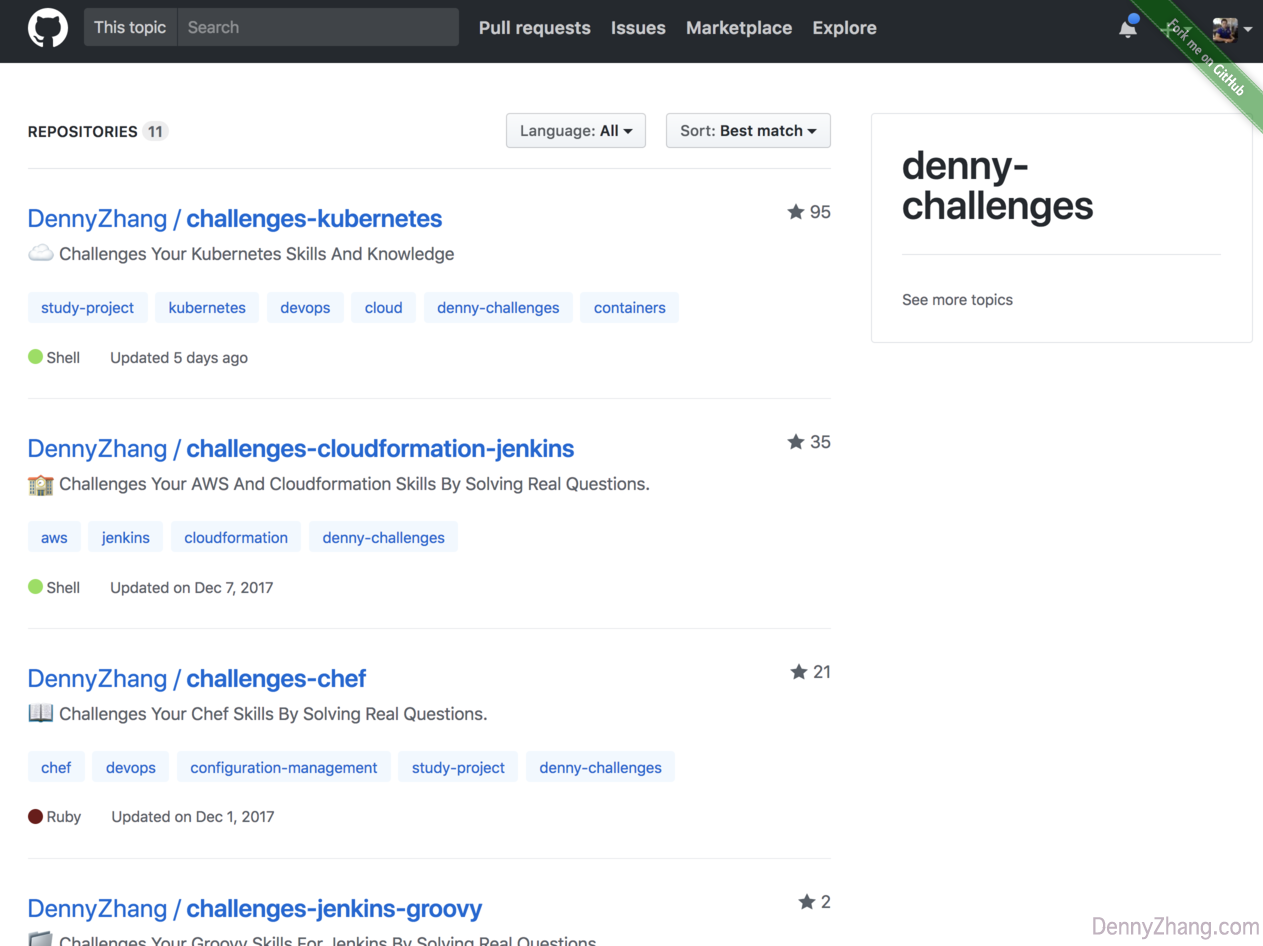This screenshot has height=946, width=1263.
Task: Expand the Sort: Best match dropdown
Action: (x=748, y=131)
